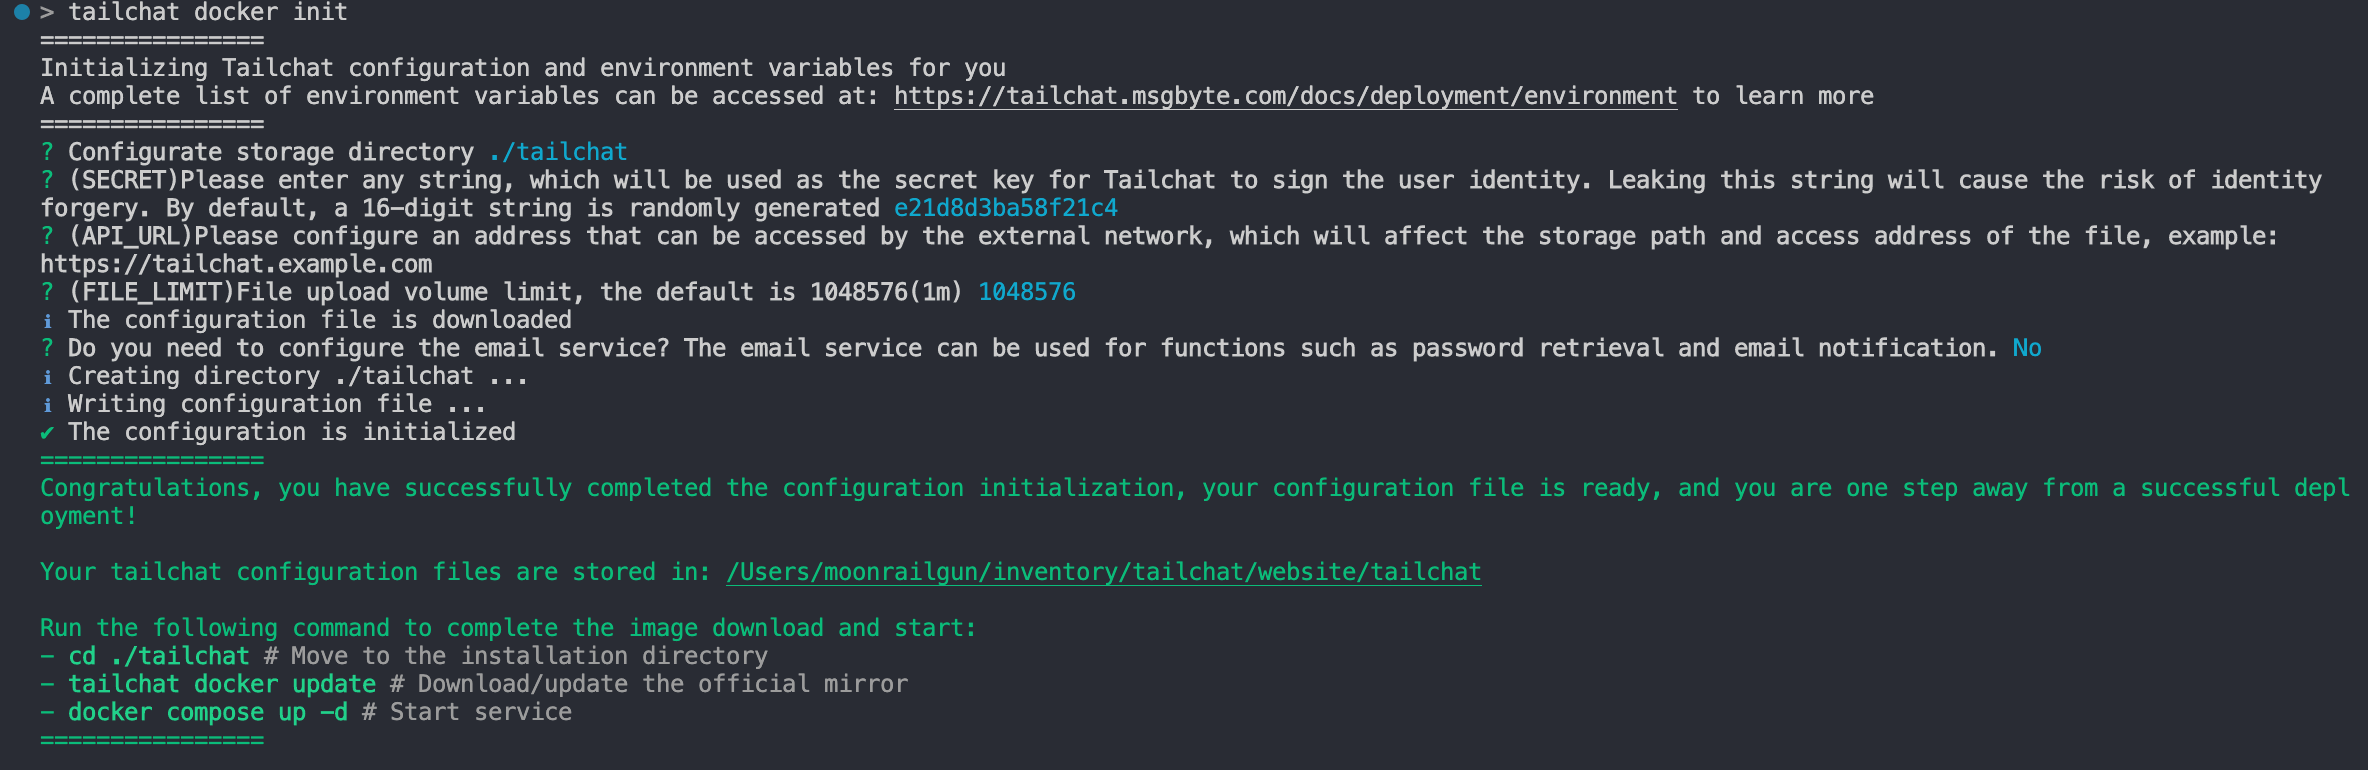Click the "docker compose up -d" command
This screenshot has height=770, width=2368.
click(207, 712)
